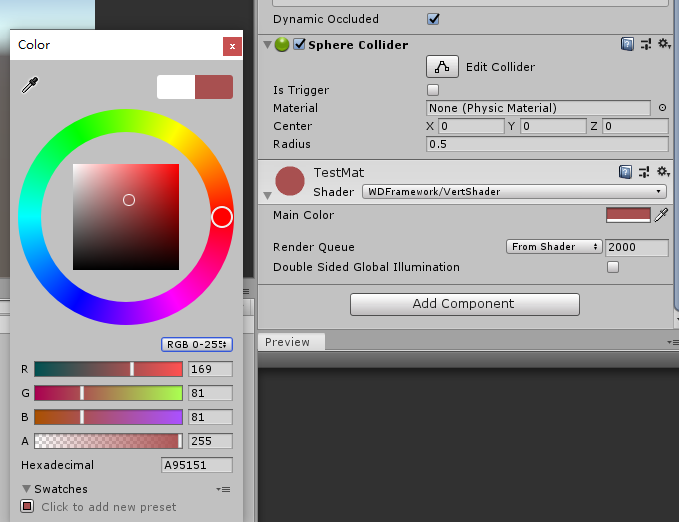Edit the Radius field showing 0.5
The height and width of the screenshot is (522, 679).
[x=547, y=144]
